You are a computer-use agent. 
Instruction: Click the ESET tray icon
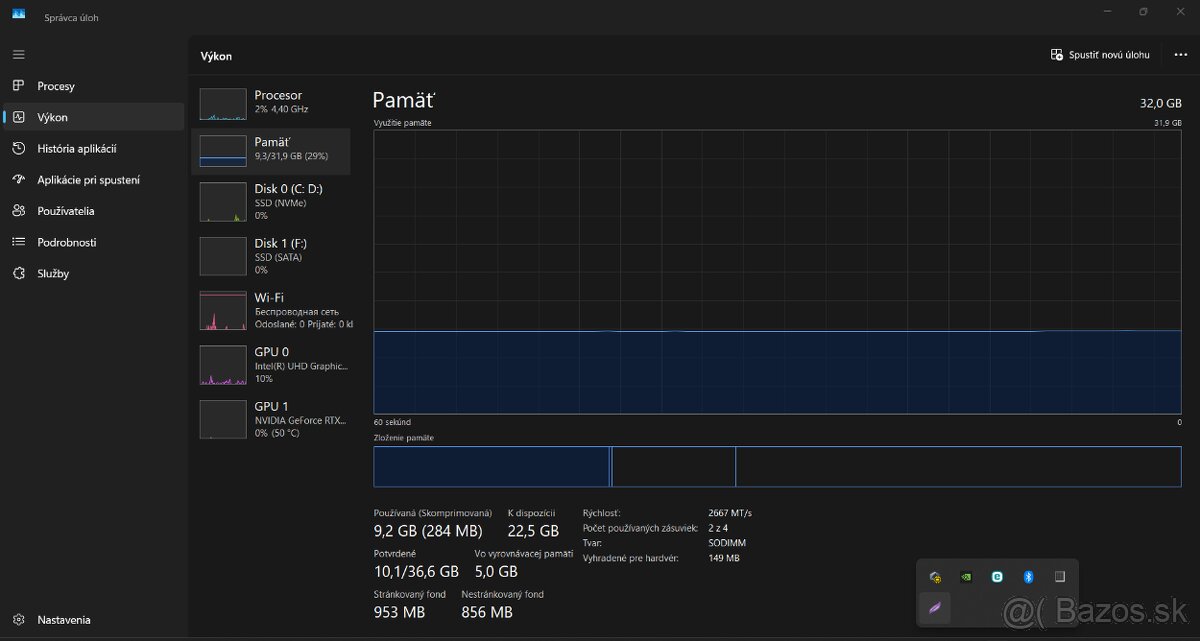(997, 577)
